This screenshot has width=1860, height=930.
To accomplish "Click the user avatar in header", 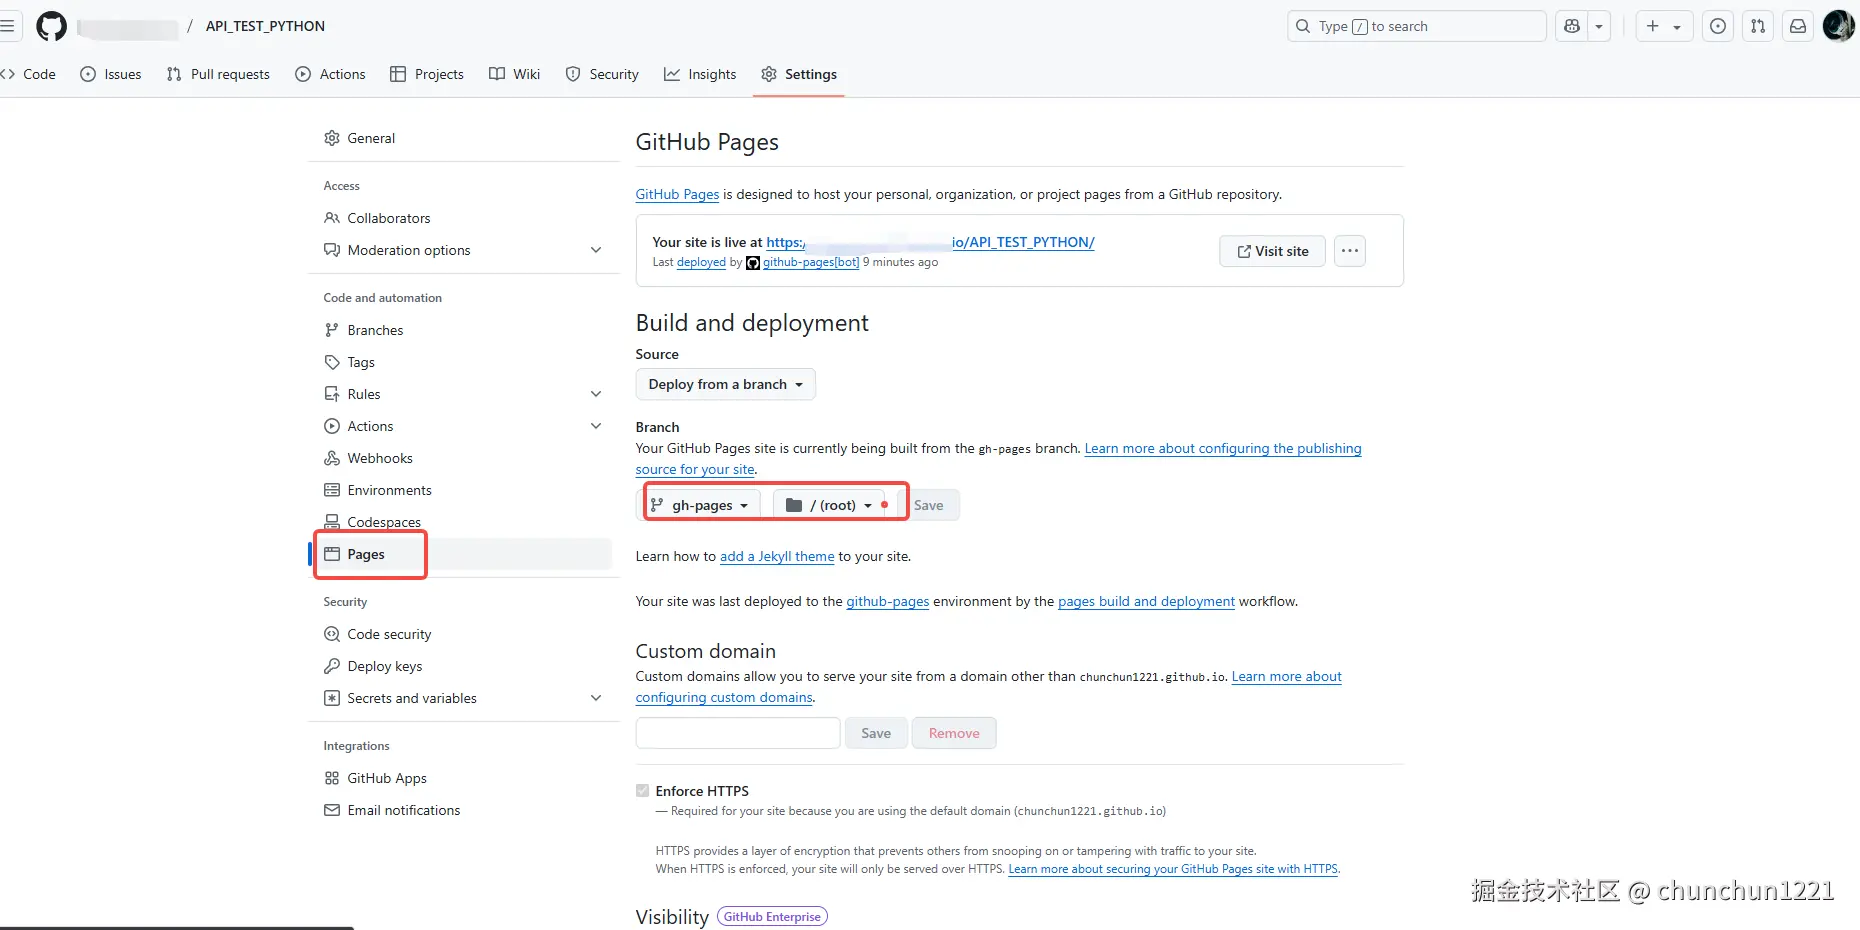I will pyautogui.click(x=1838, y=26).
